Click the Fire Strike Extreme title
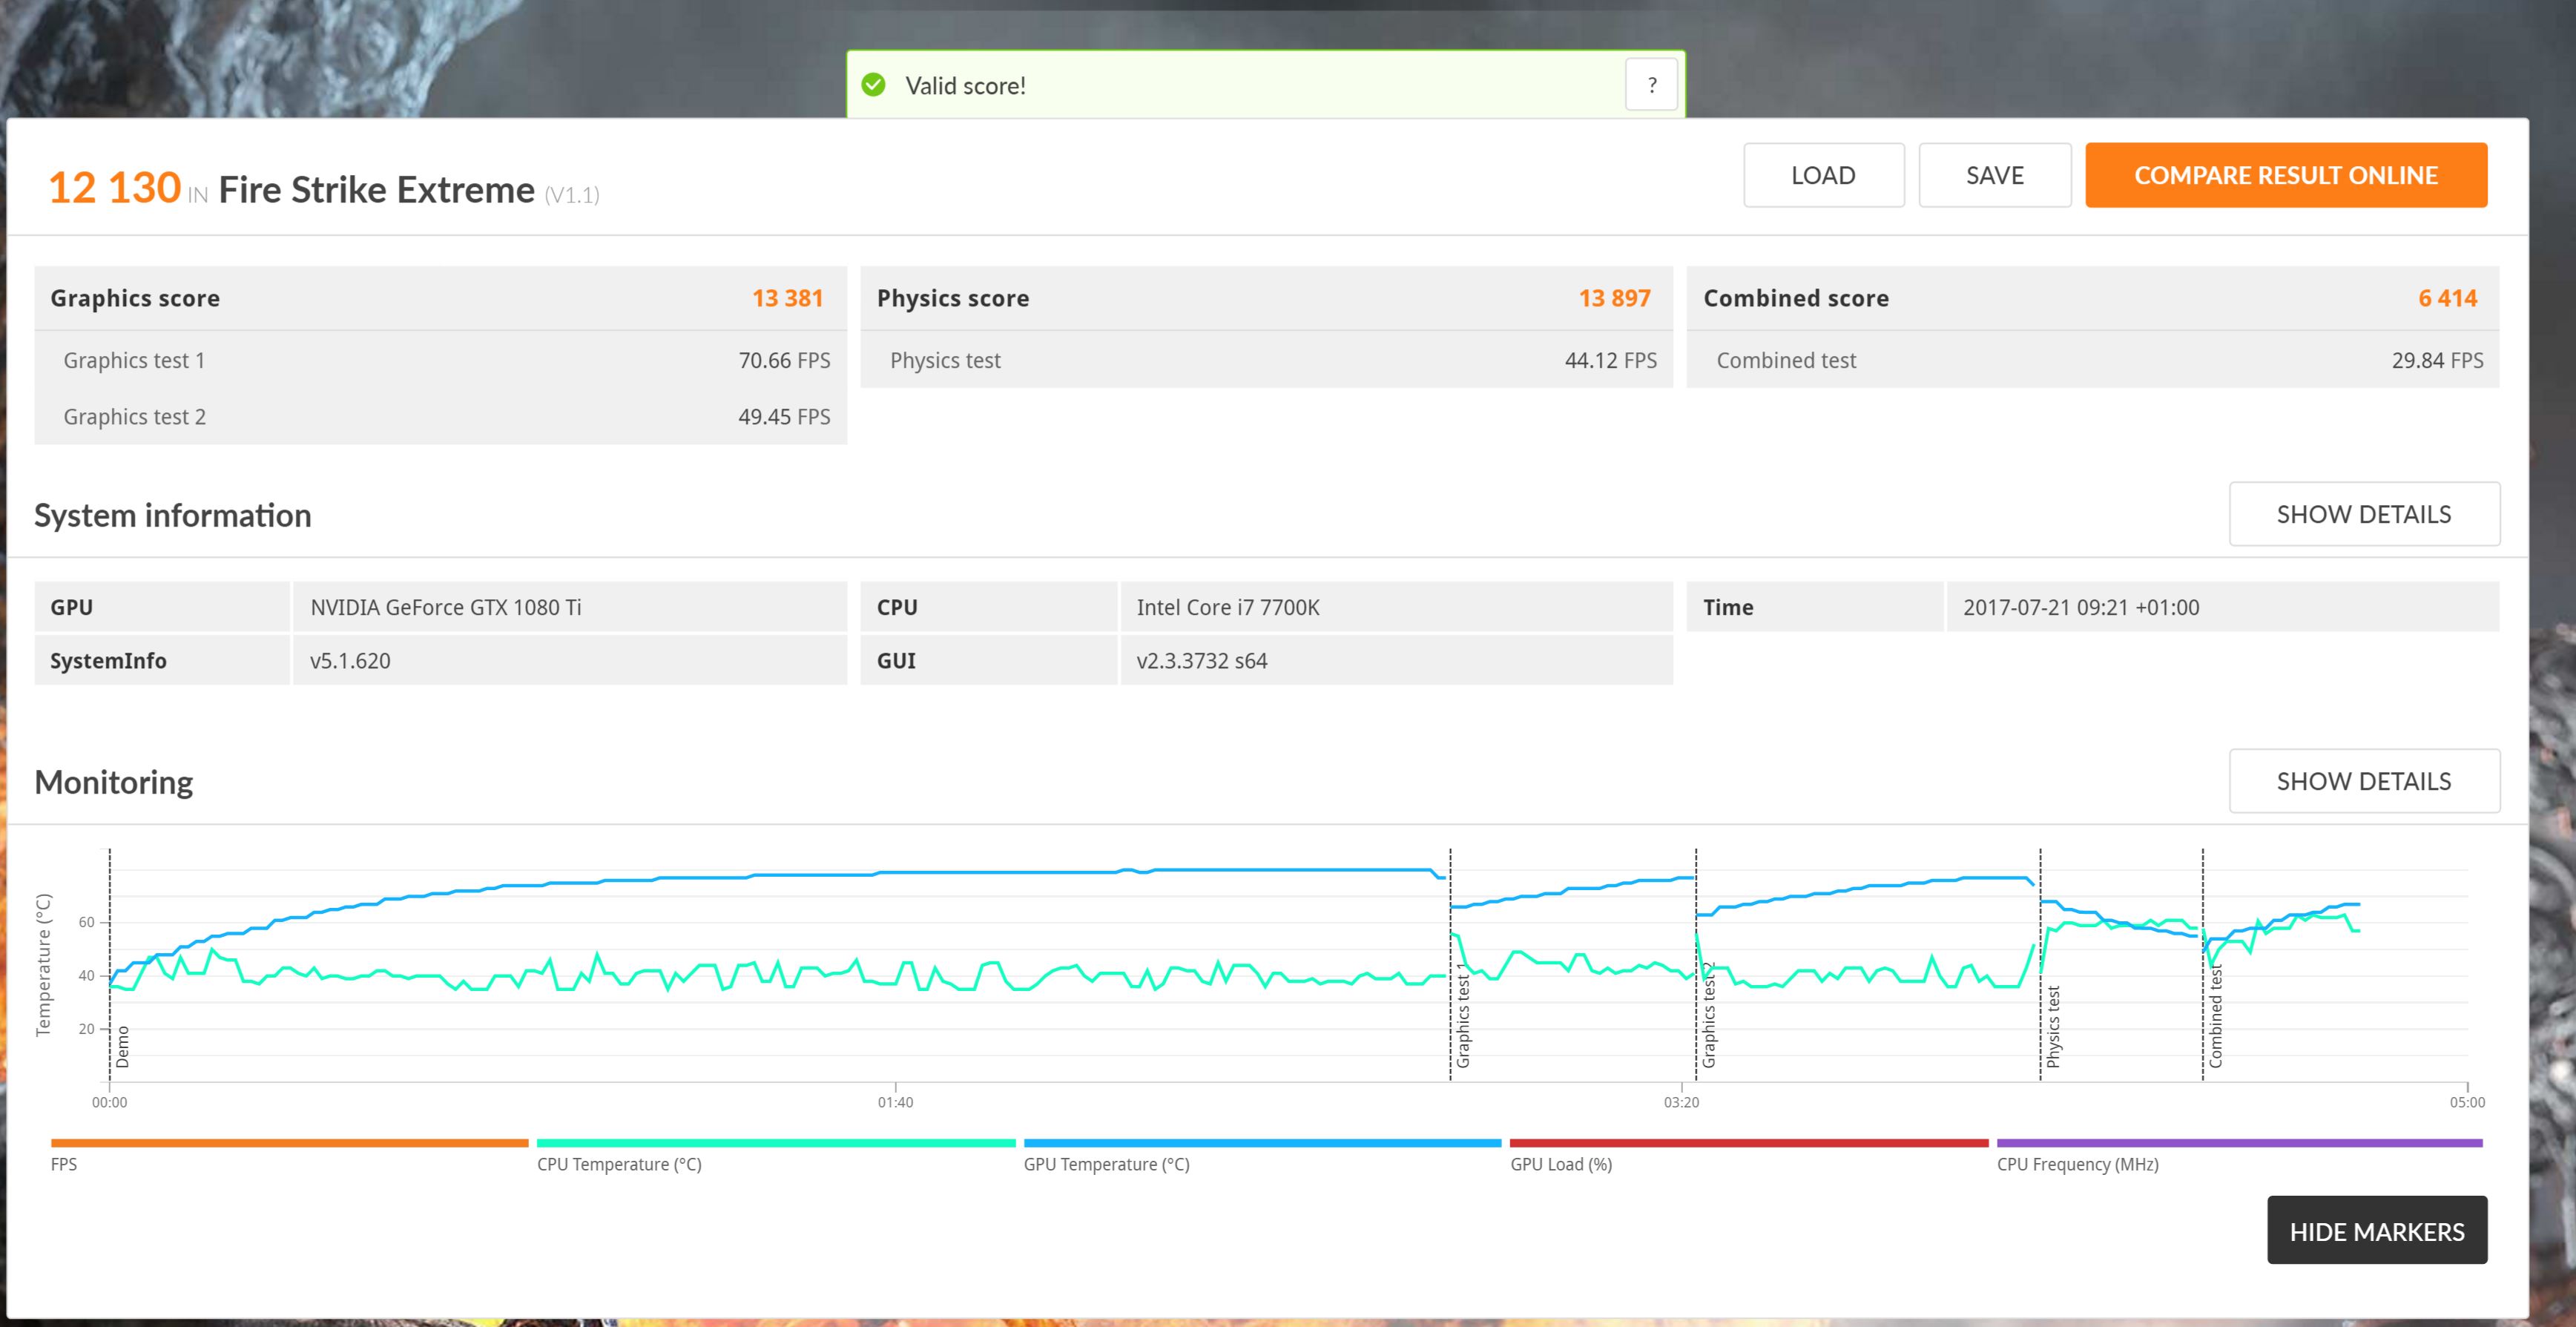Image resolution: width=2576 pixels, height=1327 pixels. point(376,189)
